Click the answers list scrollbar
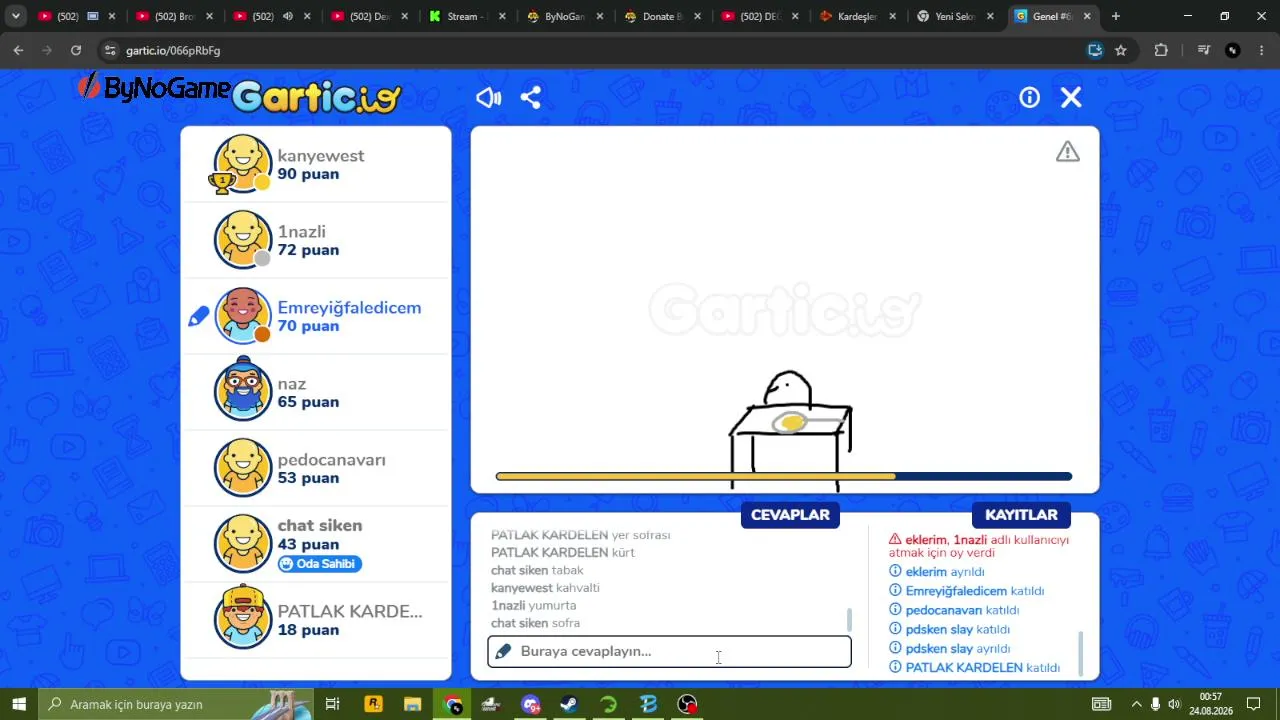 click(849, 620)
